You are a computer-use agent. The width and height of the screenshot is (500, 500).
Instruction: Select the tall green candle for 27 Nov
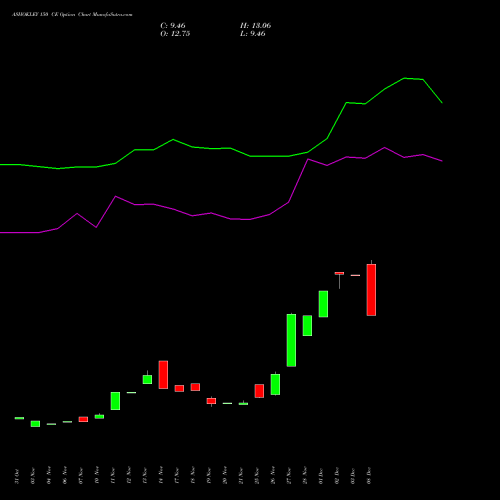[291, 340]
